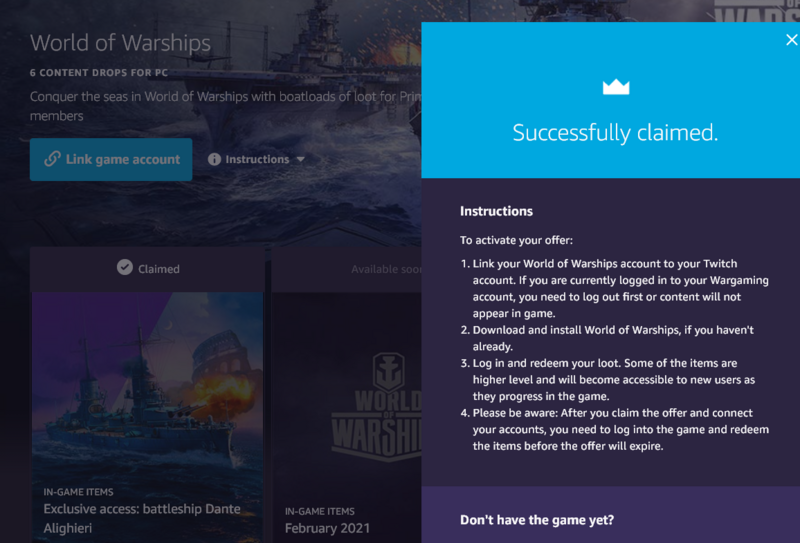
Task: Click the chain link icon
Action: click(x=52, y=159)
